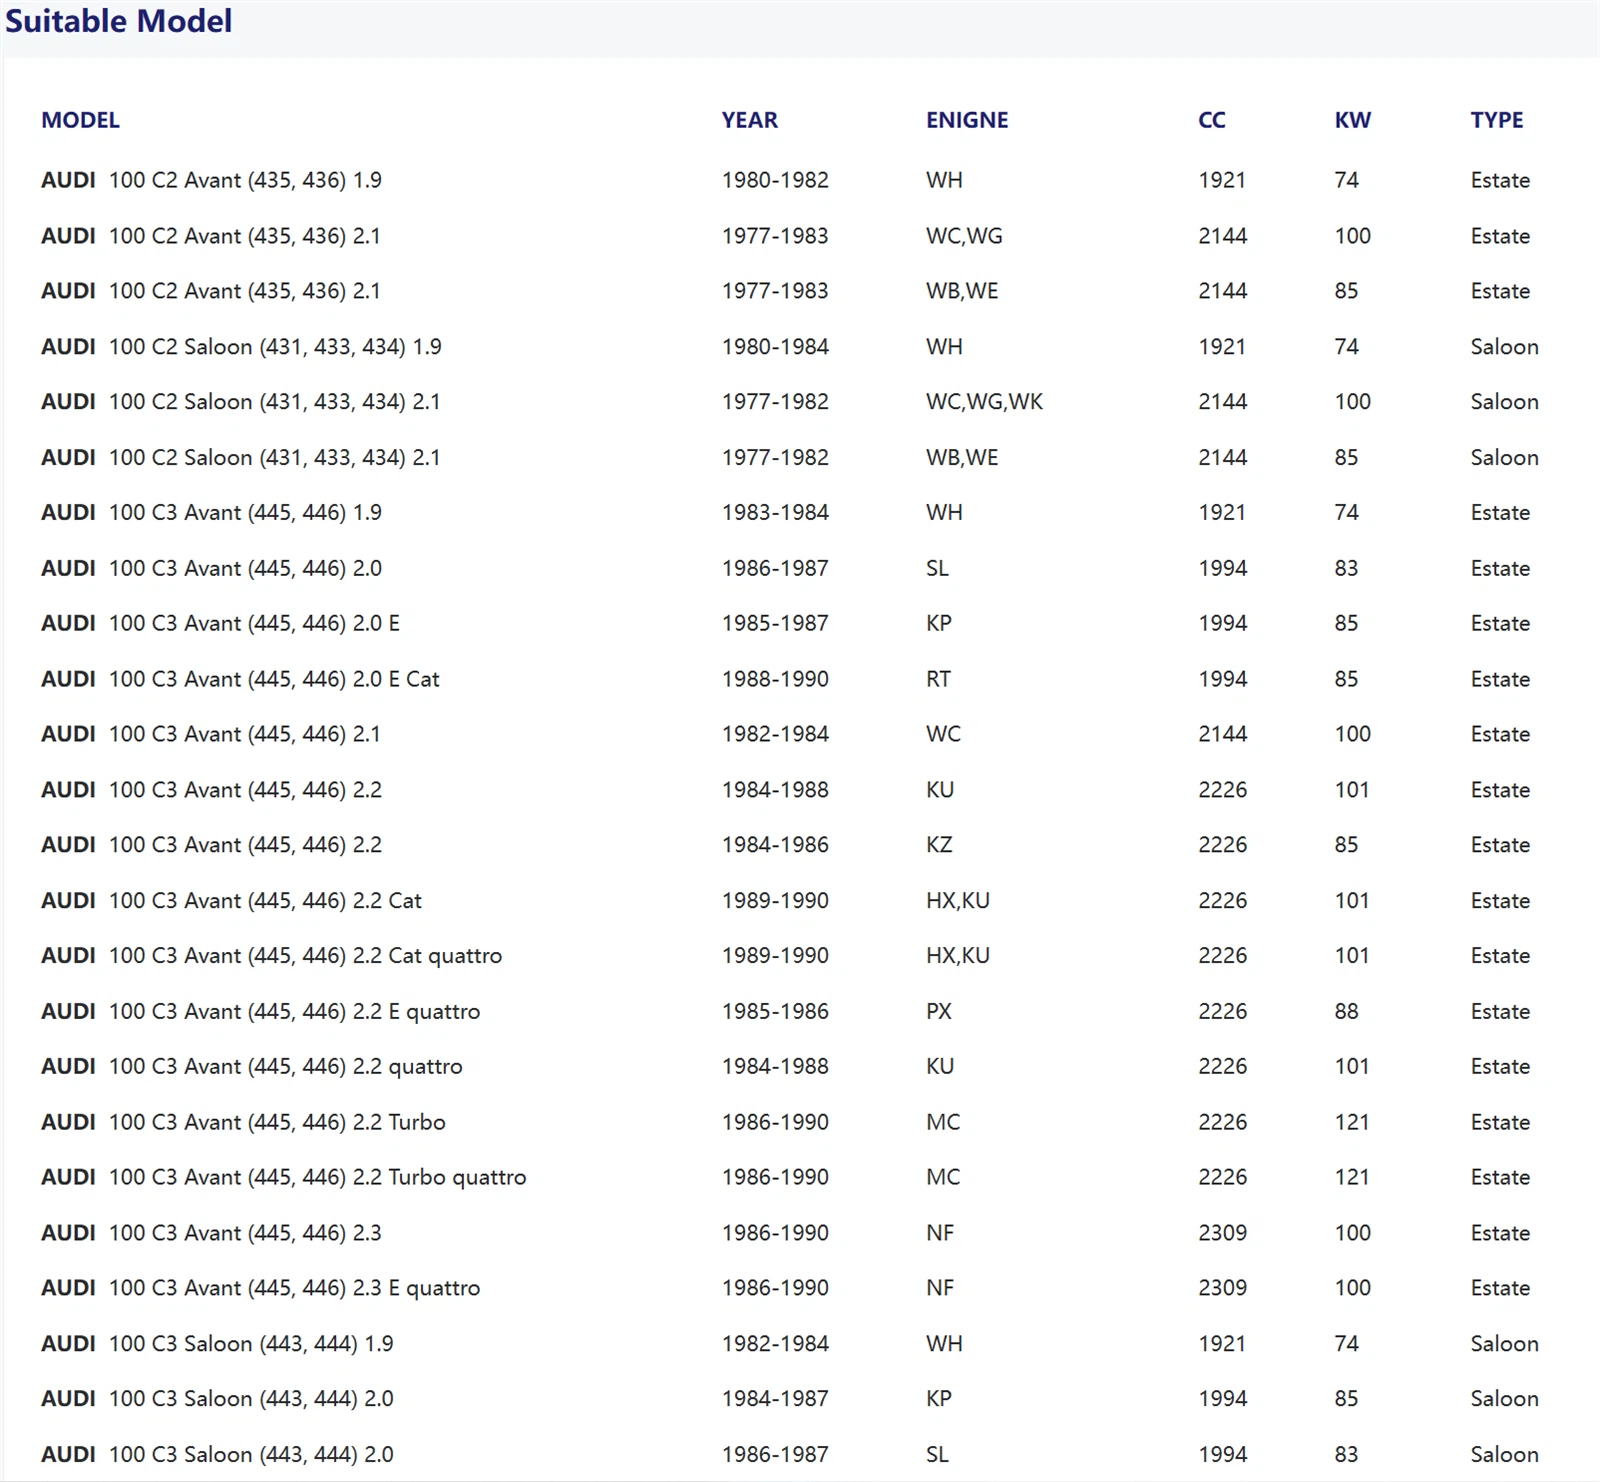Click engine NF in 2.3 E quattro row
This screenshot has width=1600, height=1482.
tap(940, 1288)
